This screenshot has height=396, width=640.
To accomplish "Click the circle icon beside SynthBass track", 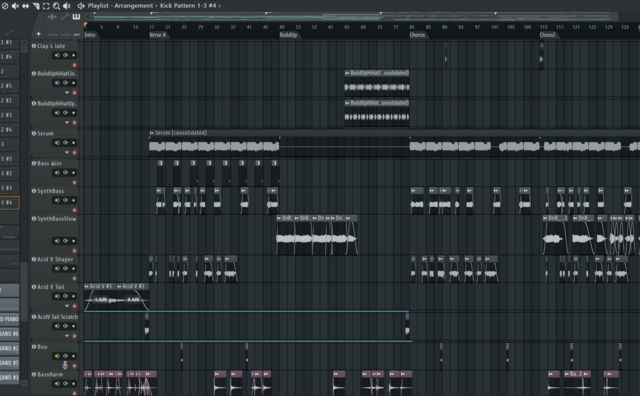I will (34, 191).
